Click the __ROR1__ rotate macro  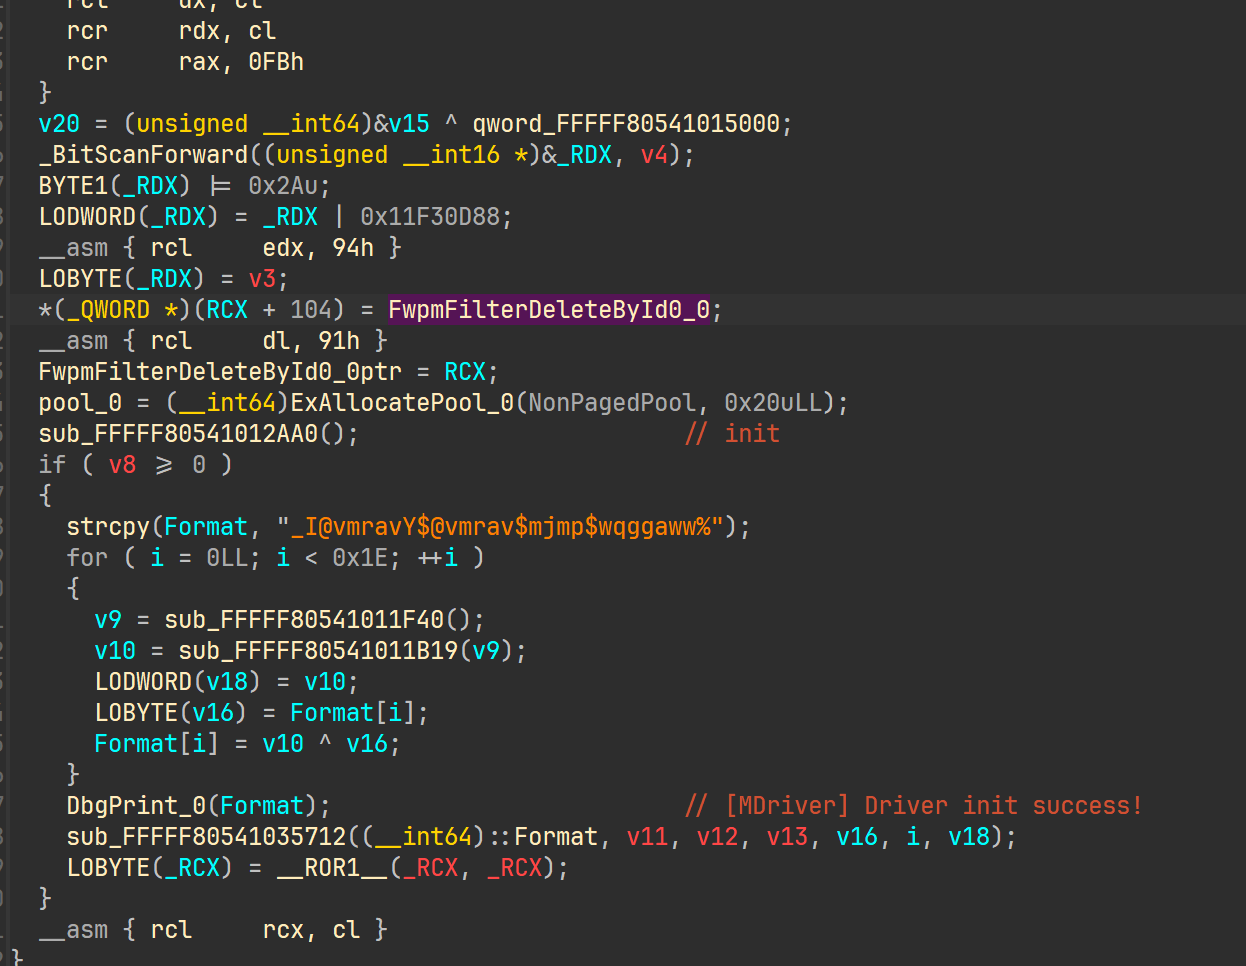332,868
